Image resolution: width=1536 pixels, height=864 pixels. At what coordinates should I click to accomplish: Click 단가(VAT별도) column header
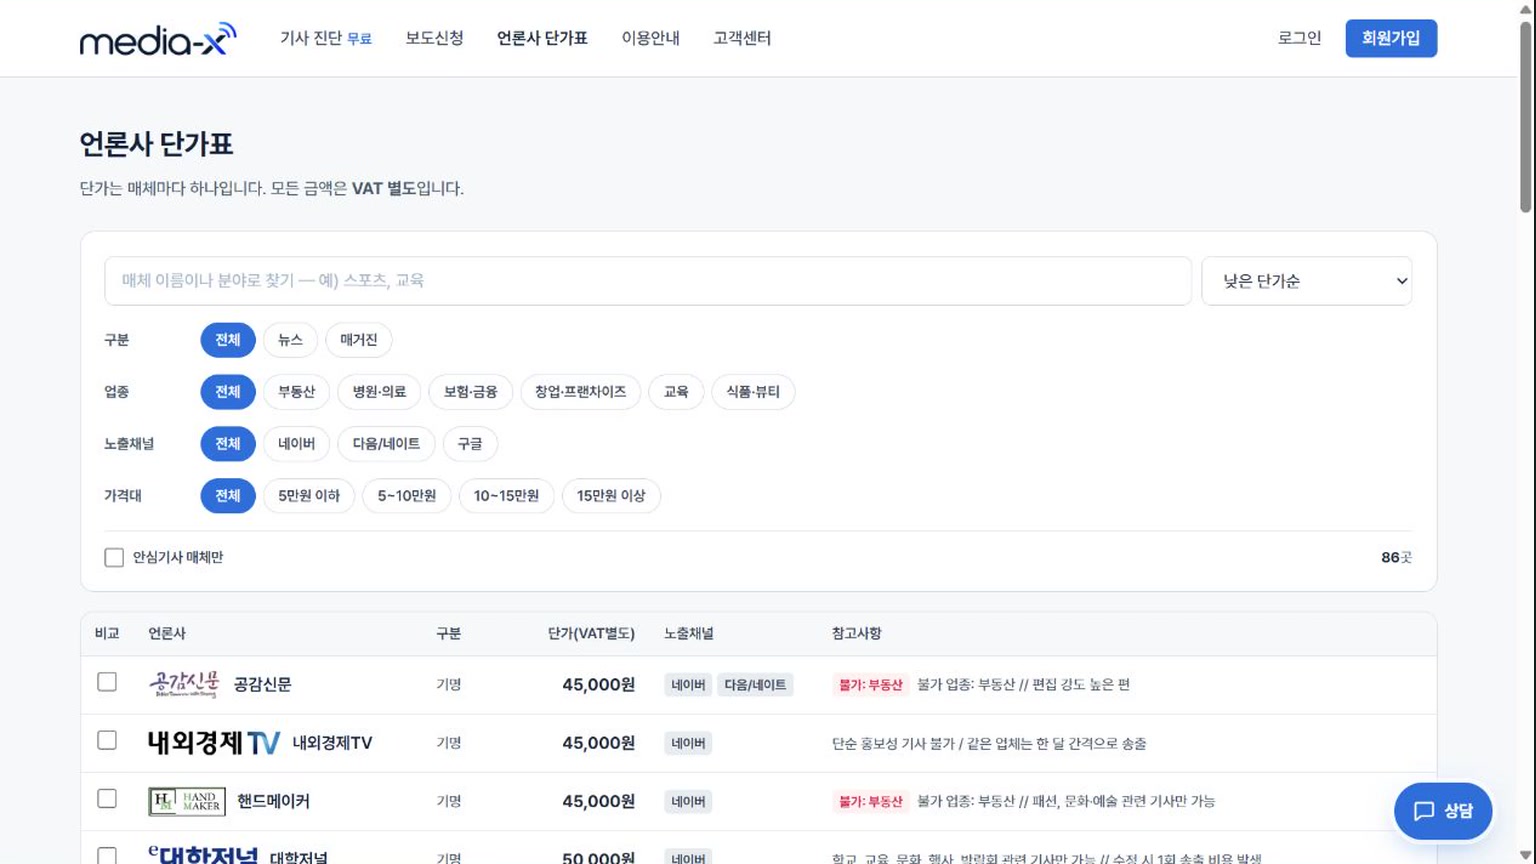(591, 634)
